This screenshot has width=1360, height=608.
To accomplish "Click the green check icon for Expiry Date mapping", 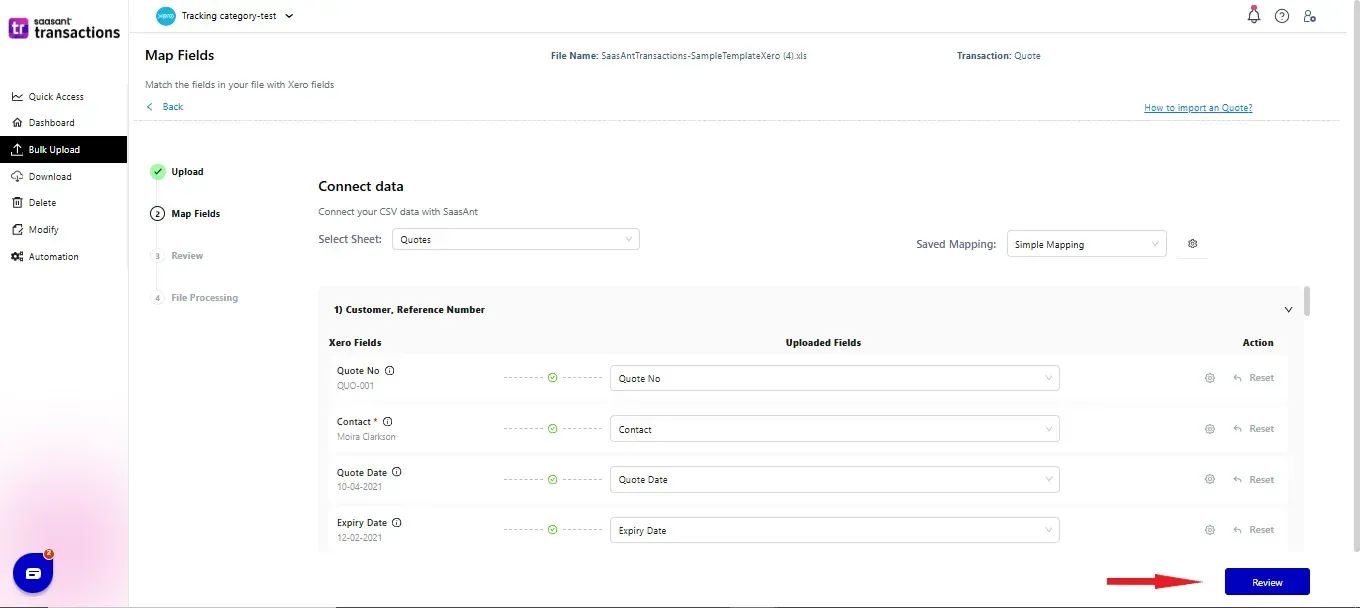I will pyautogui.click(x=552, y=530).
